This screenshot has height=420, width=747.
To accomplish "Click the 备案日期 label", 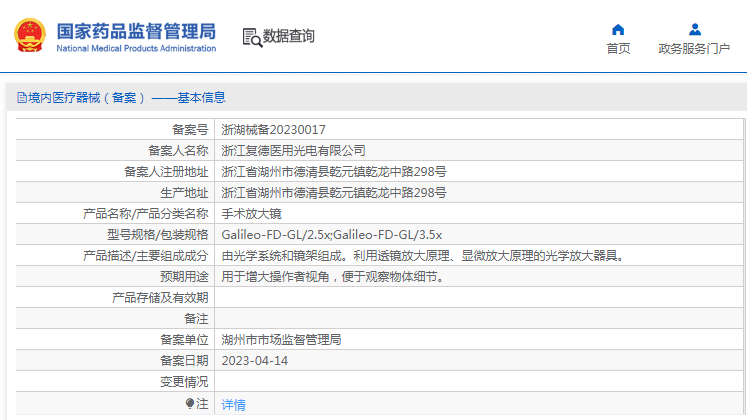I will [184, 360].
